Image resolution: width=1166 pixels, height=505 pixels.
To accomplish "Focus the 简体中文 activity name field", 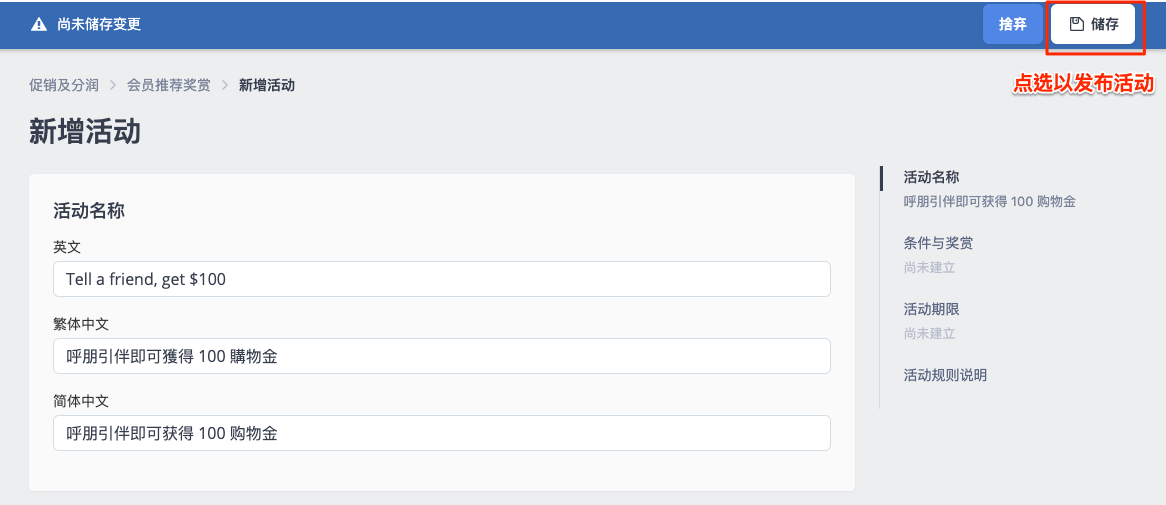I will (442, 433).
